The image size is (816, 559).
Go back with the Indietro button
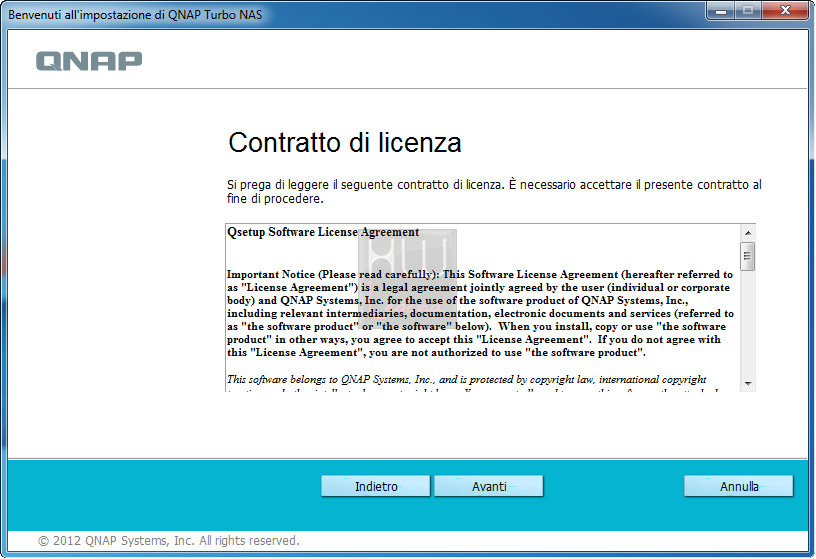pos(376,486)
